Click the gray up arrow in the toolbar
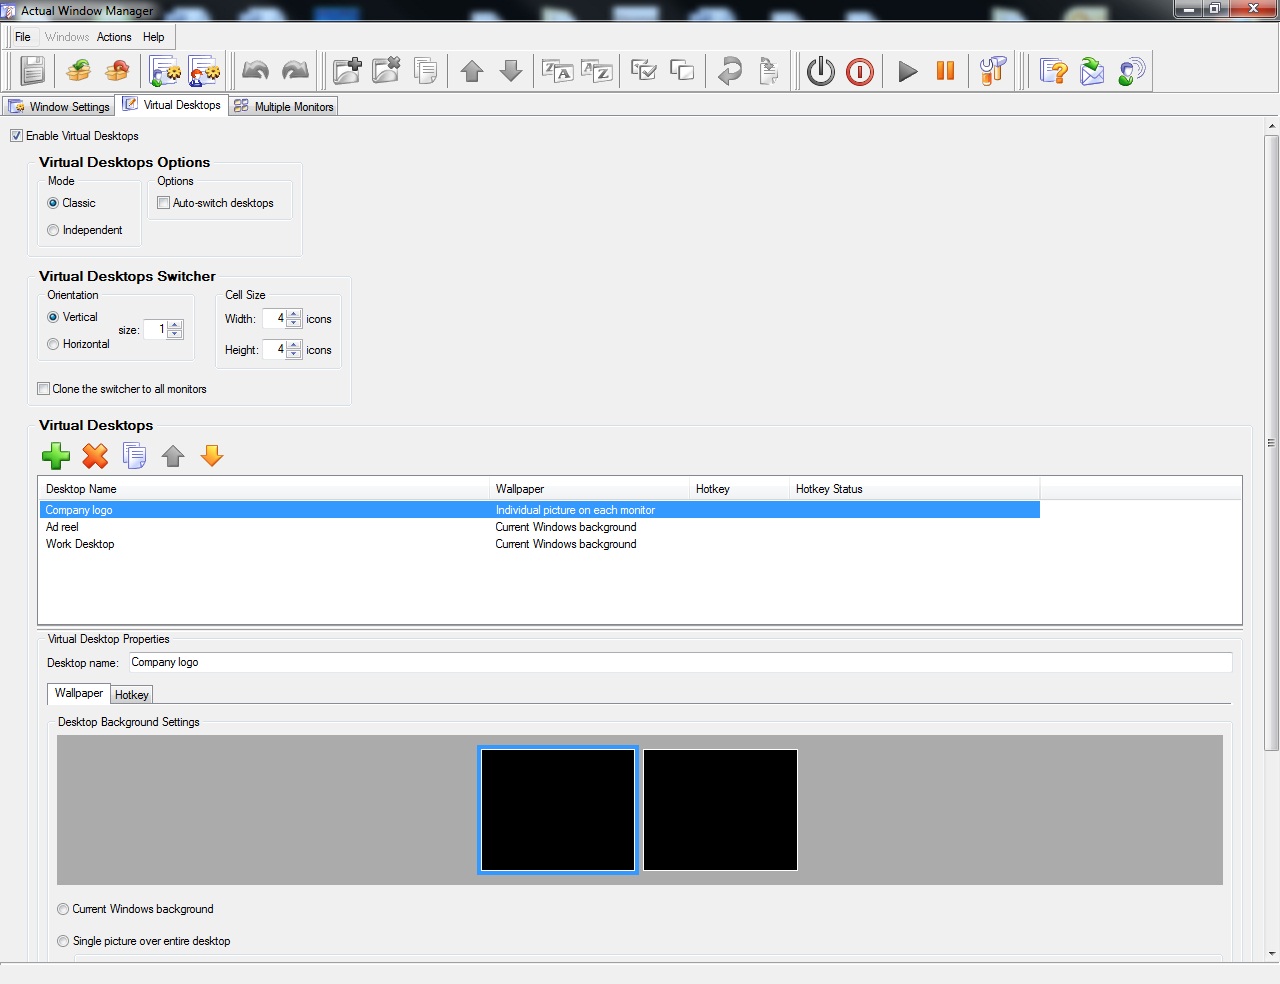The width and height of the screenshot is (1280, 984). [x=472, y=71]
